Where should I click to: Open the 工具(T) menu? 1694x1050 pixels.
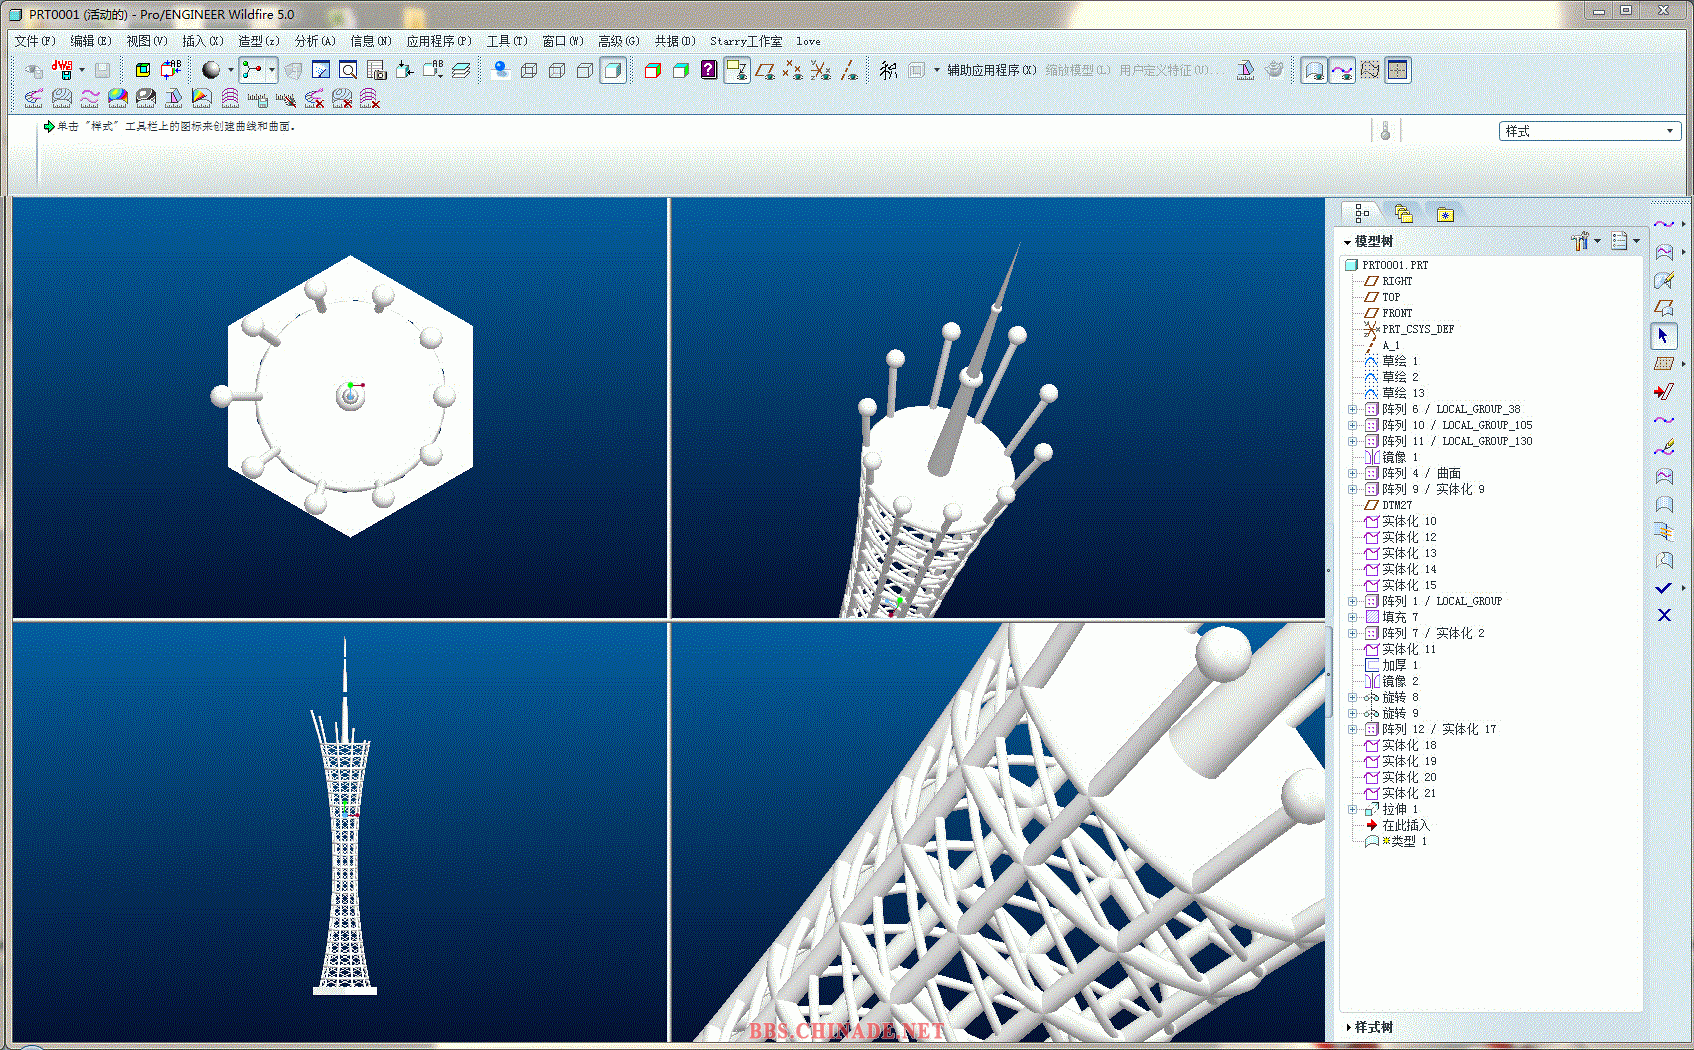(507, 41)
